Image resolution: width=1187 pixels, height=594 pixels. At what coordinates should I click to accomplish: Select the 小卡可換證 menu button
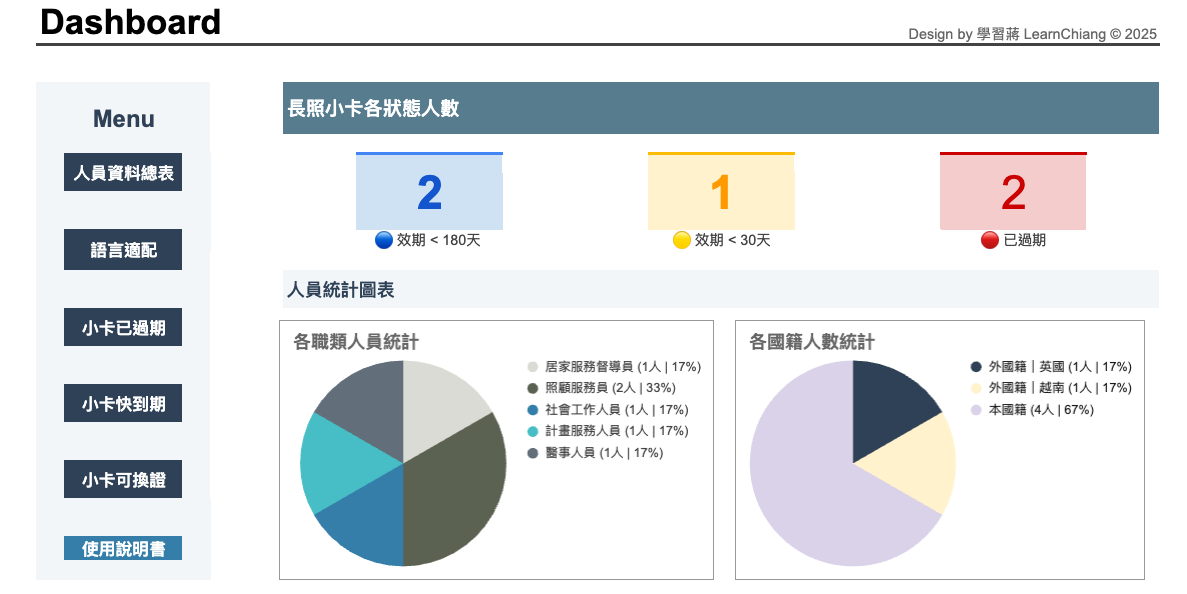(123, 480)
